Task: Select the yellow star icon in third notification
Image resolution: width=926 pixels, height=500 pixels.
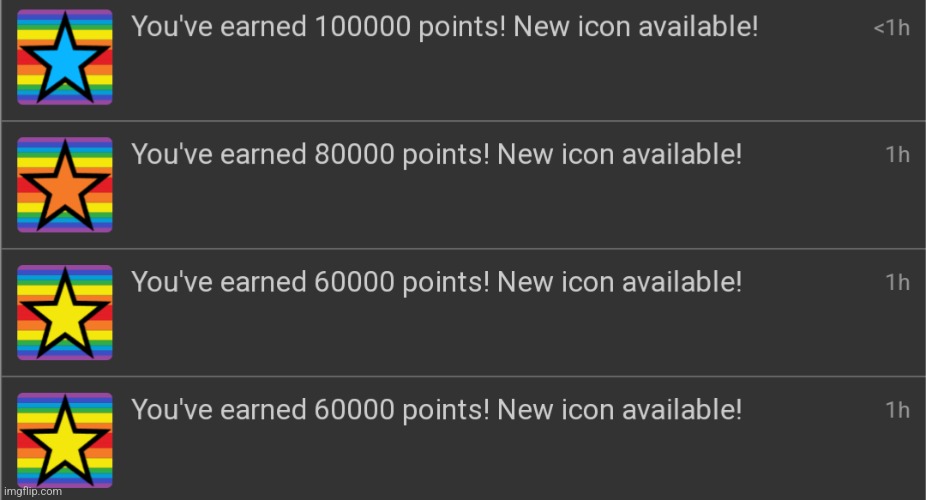Action: (64, 312)
